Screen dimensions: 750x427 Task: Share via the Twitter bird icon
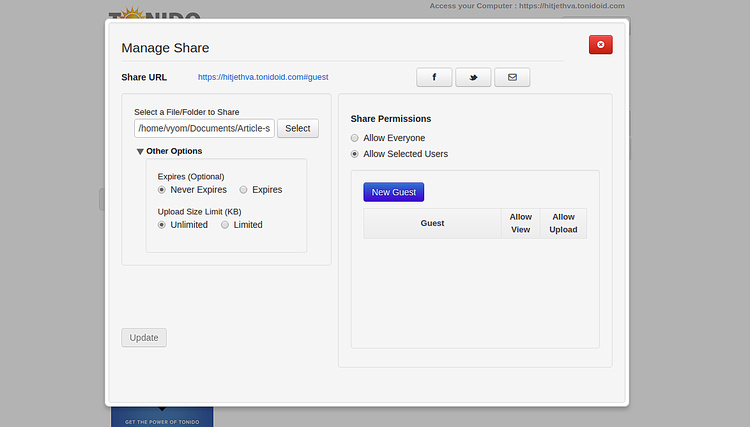(473, 77)
